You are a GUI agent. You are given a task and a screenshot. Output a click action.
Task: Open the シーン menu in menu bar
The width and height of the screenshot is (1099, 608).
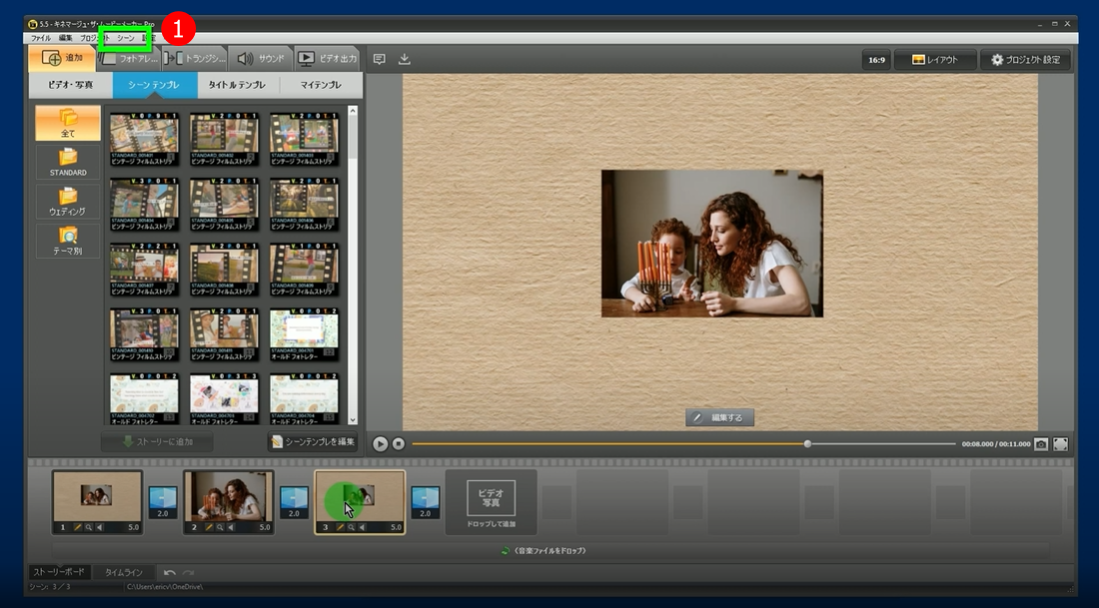[x=125, y=38]
